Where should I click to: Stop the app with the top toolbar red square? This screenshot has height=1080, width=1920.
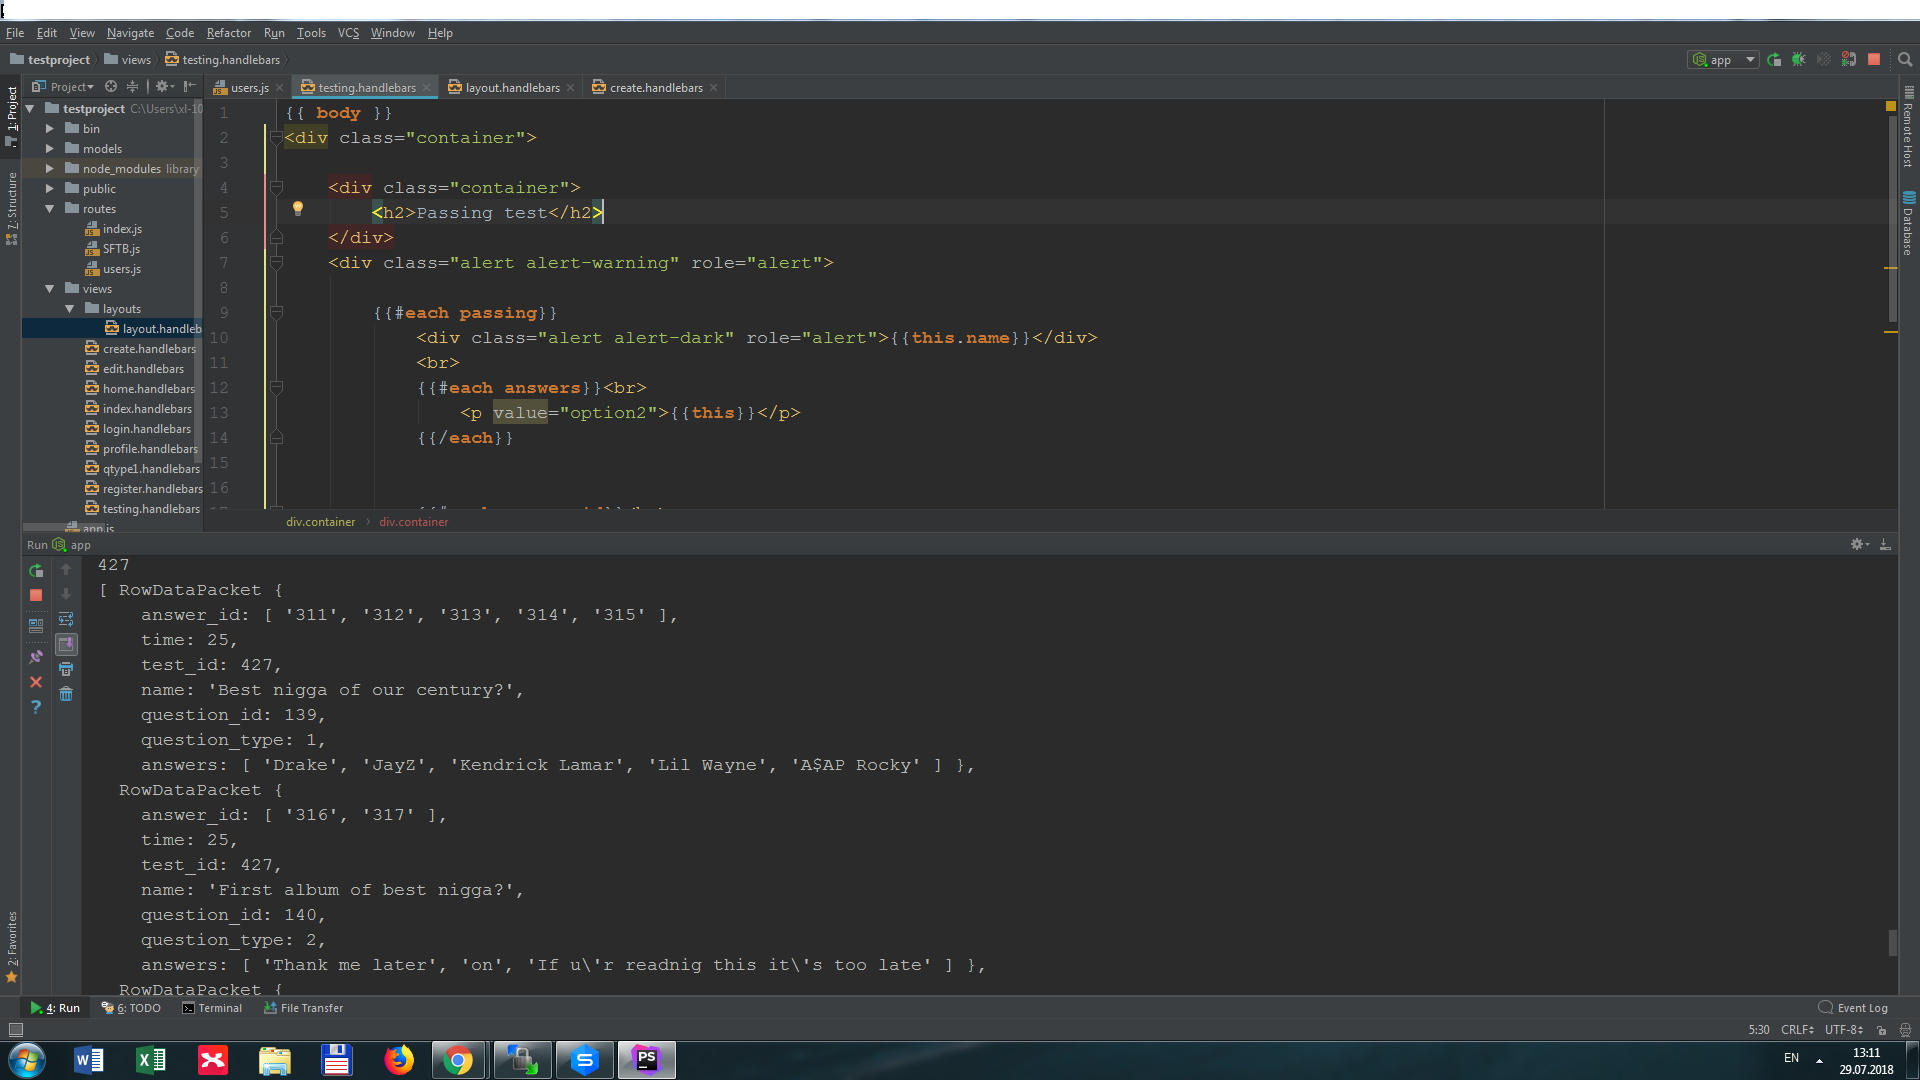(x=1874, y=60)
